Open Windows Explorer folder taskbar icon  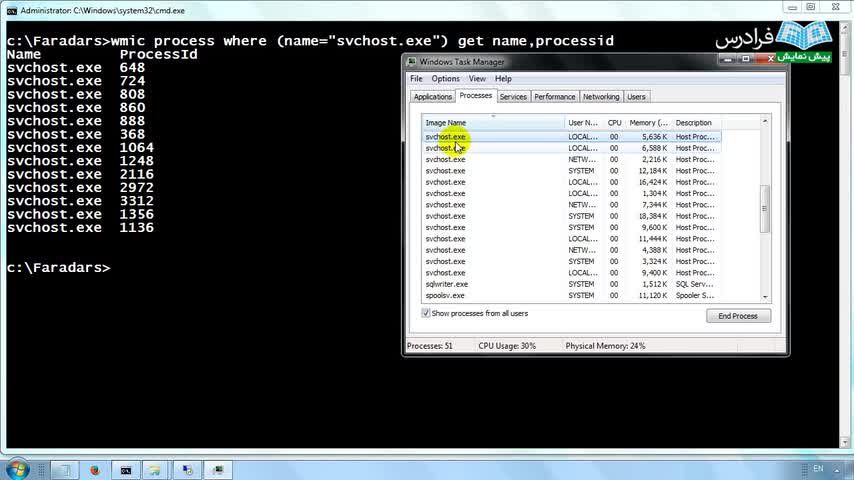click(155, 470)
